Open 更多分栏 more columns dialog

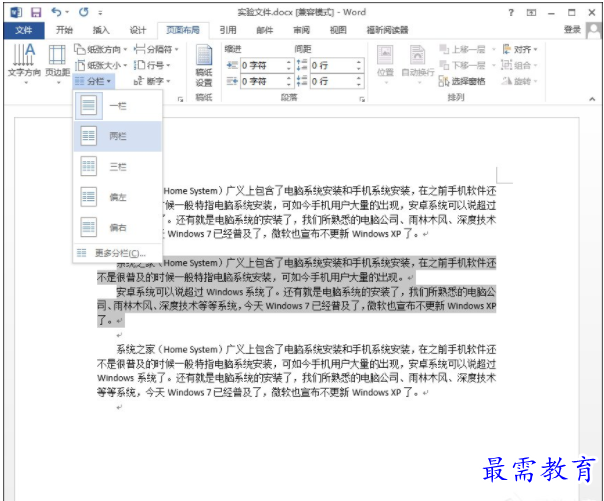pos(117,253)
